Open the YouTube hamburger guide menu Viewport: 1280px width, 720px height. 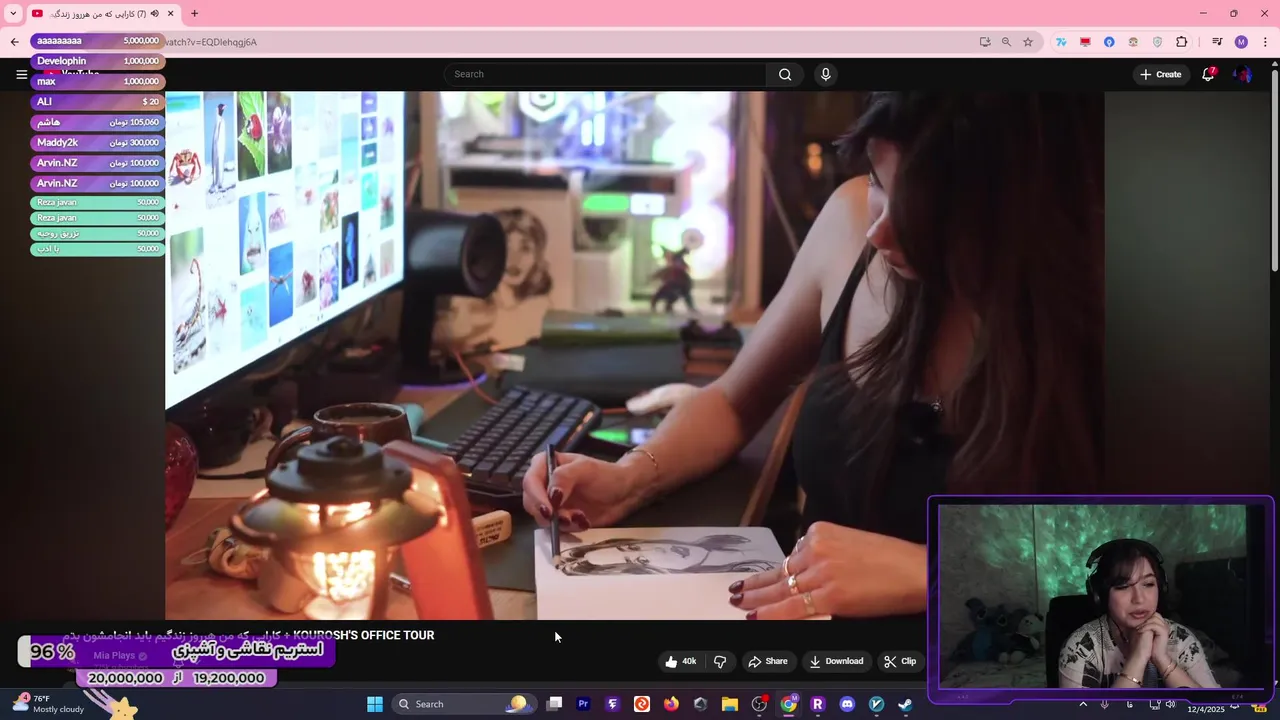(21, 74)
